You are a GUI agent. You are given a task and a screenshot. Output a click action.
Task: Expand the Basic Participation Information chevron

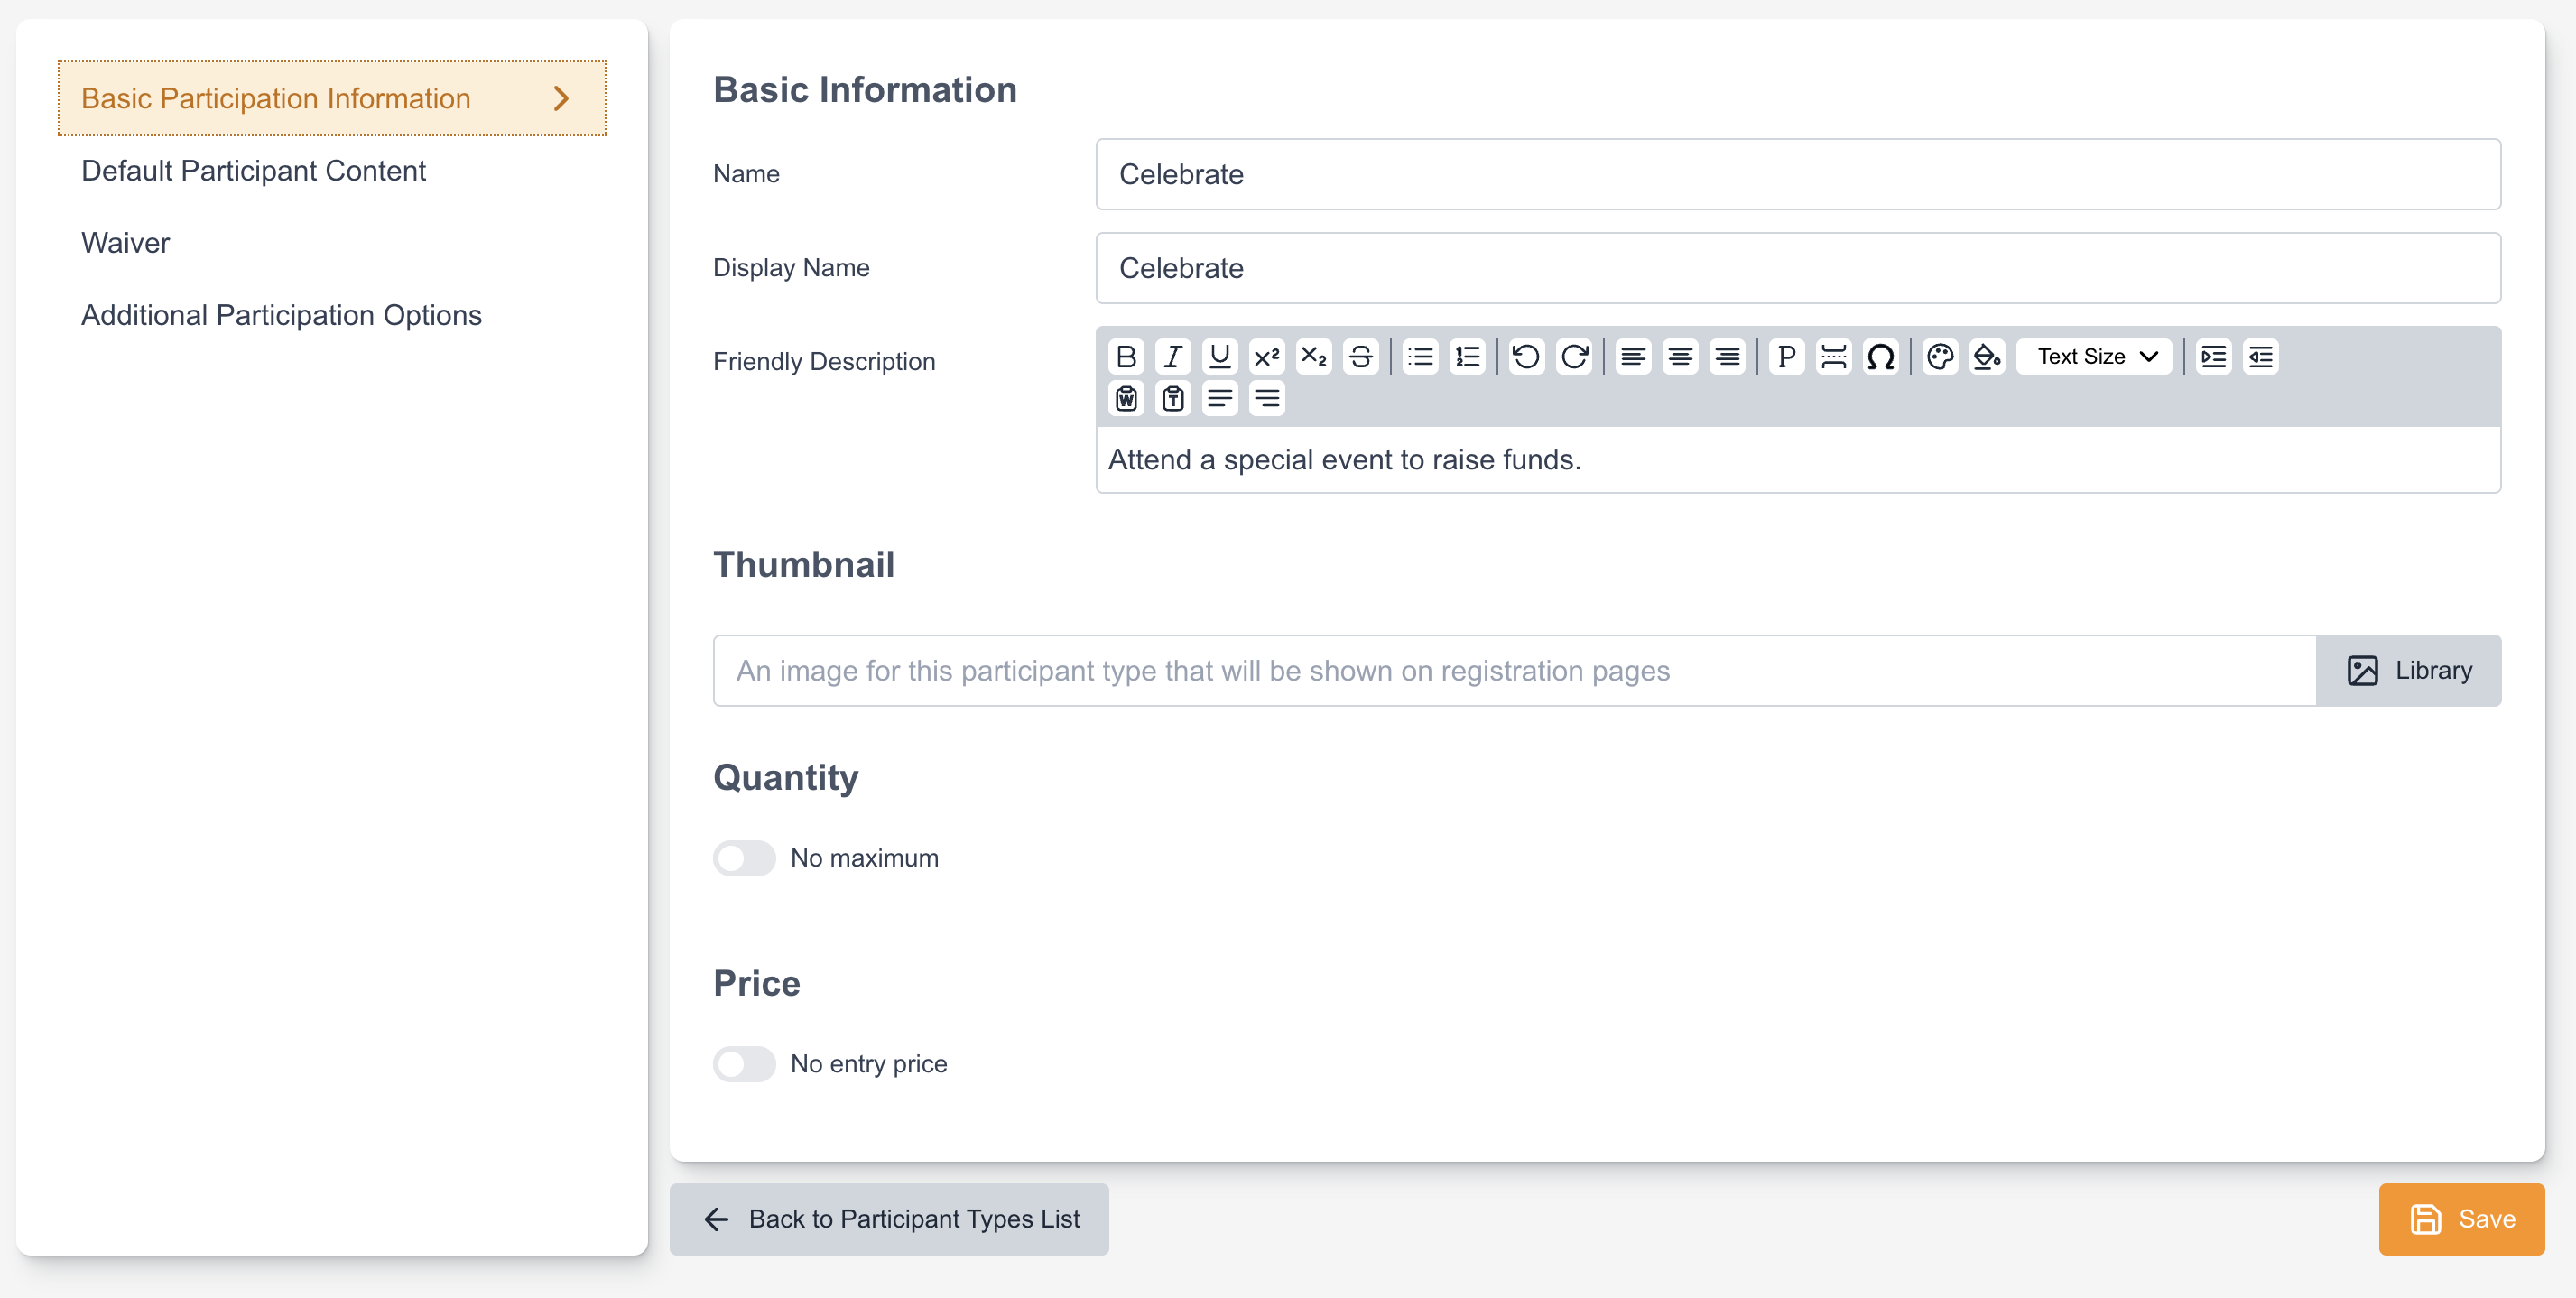pos(561,98)
